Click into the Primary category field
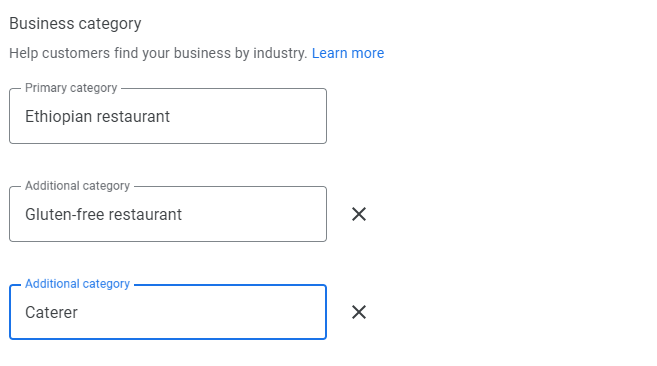Viewport: 657px width, 366px height. point(168,116)
